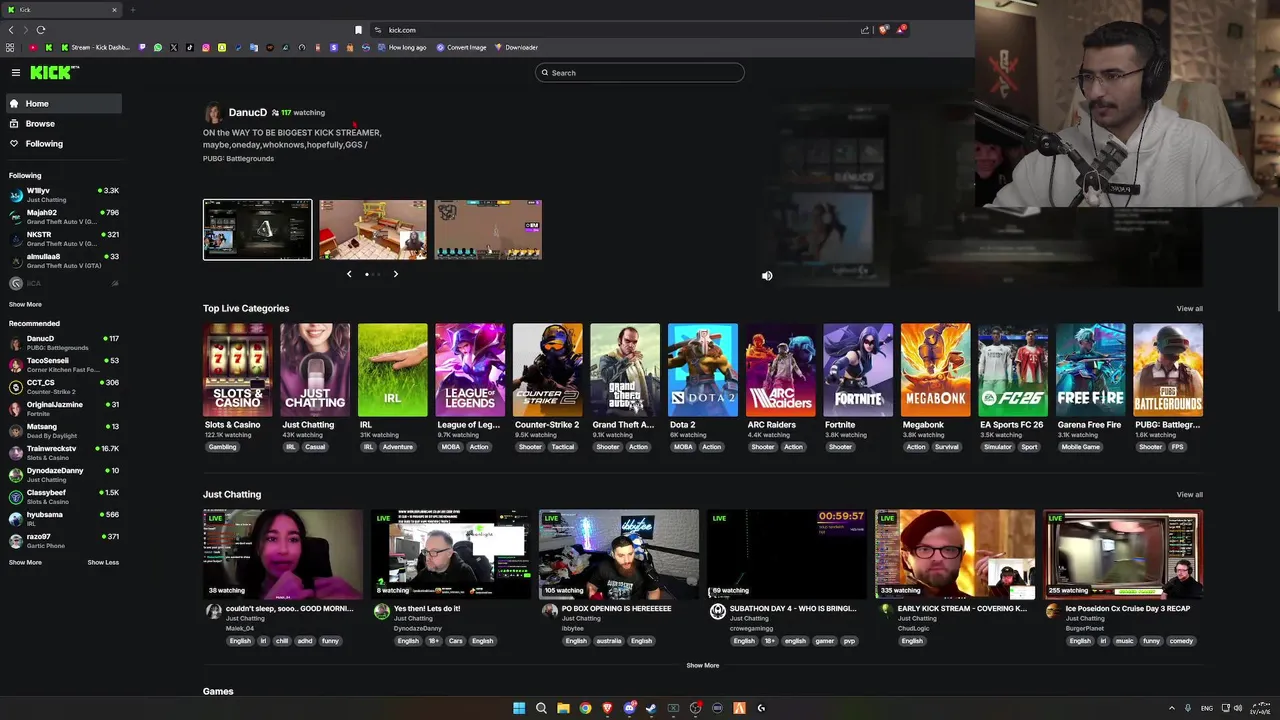The height and width of the screenshot is (720, 1280).
Task: Open new browser tab
Action: (x=132, y=10)
